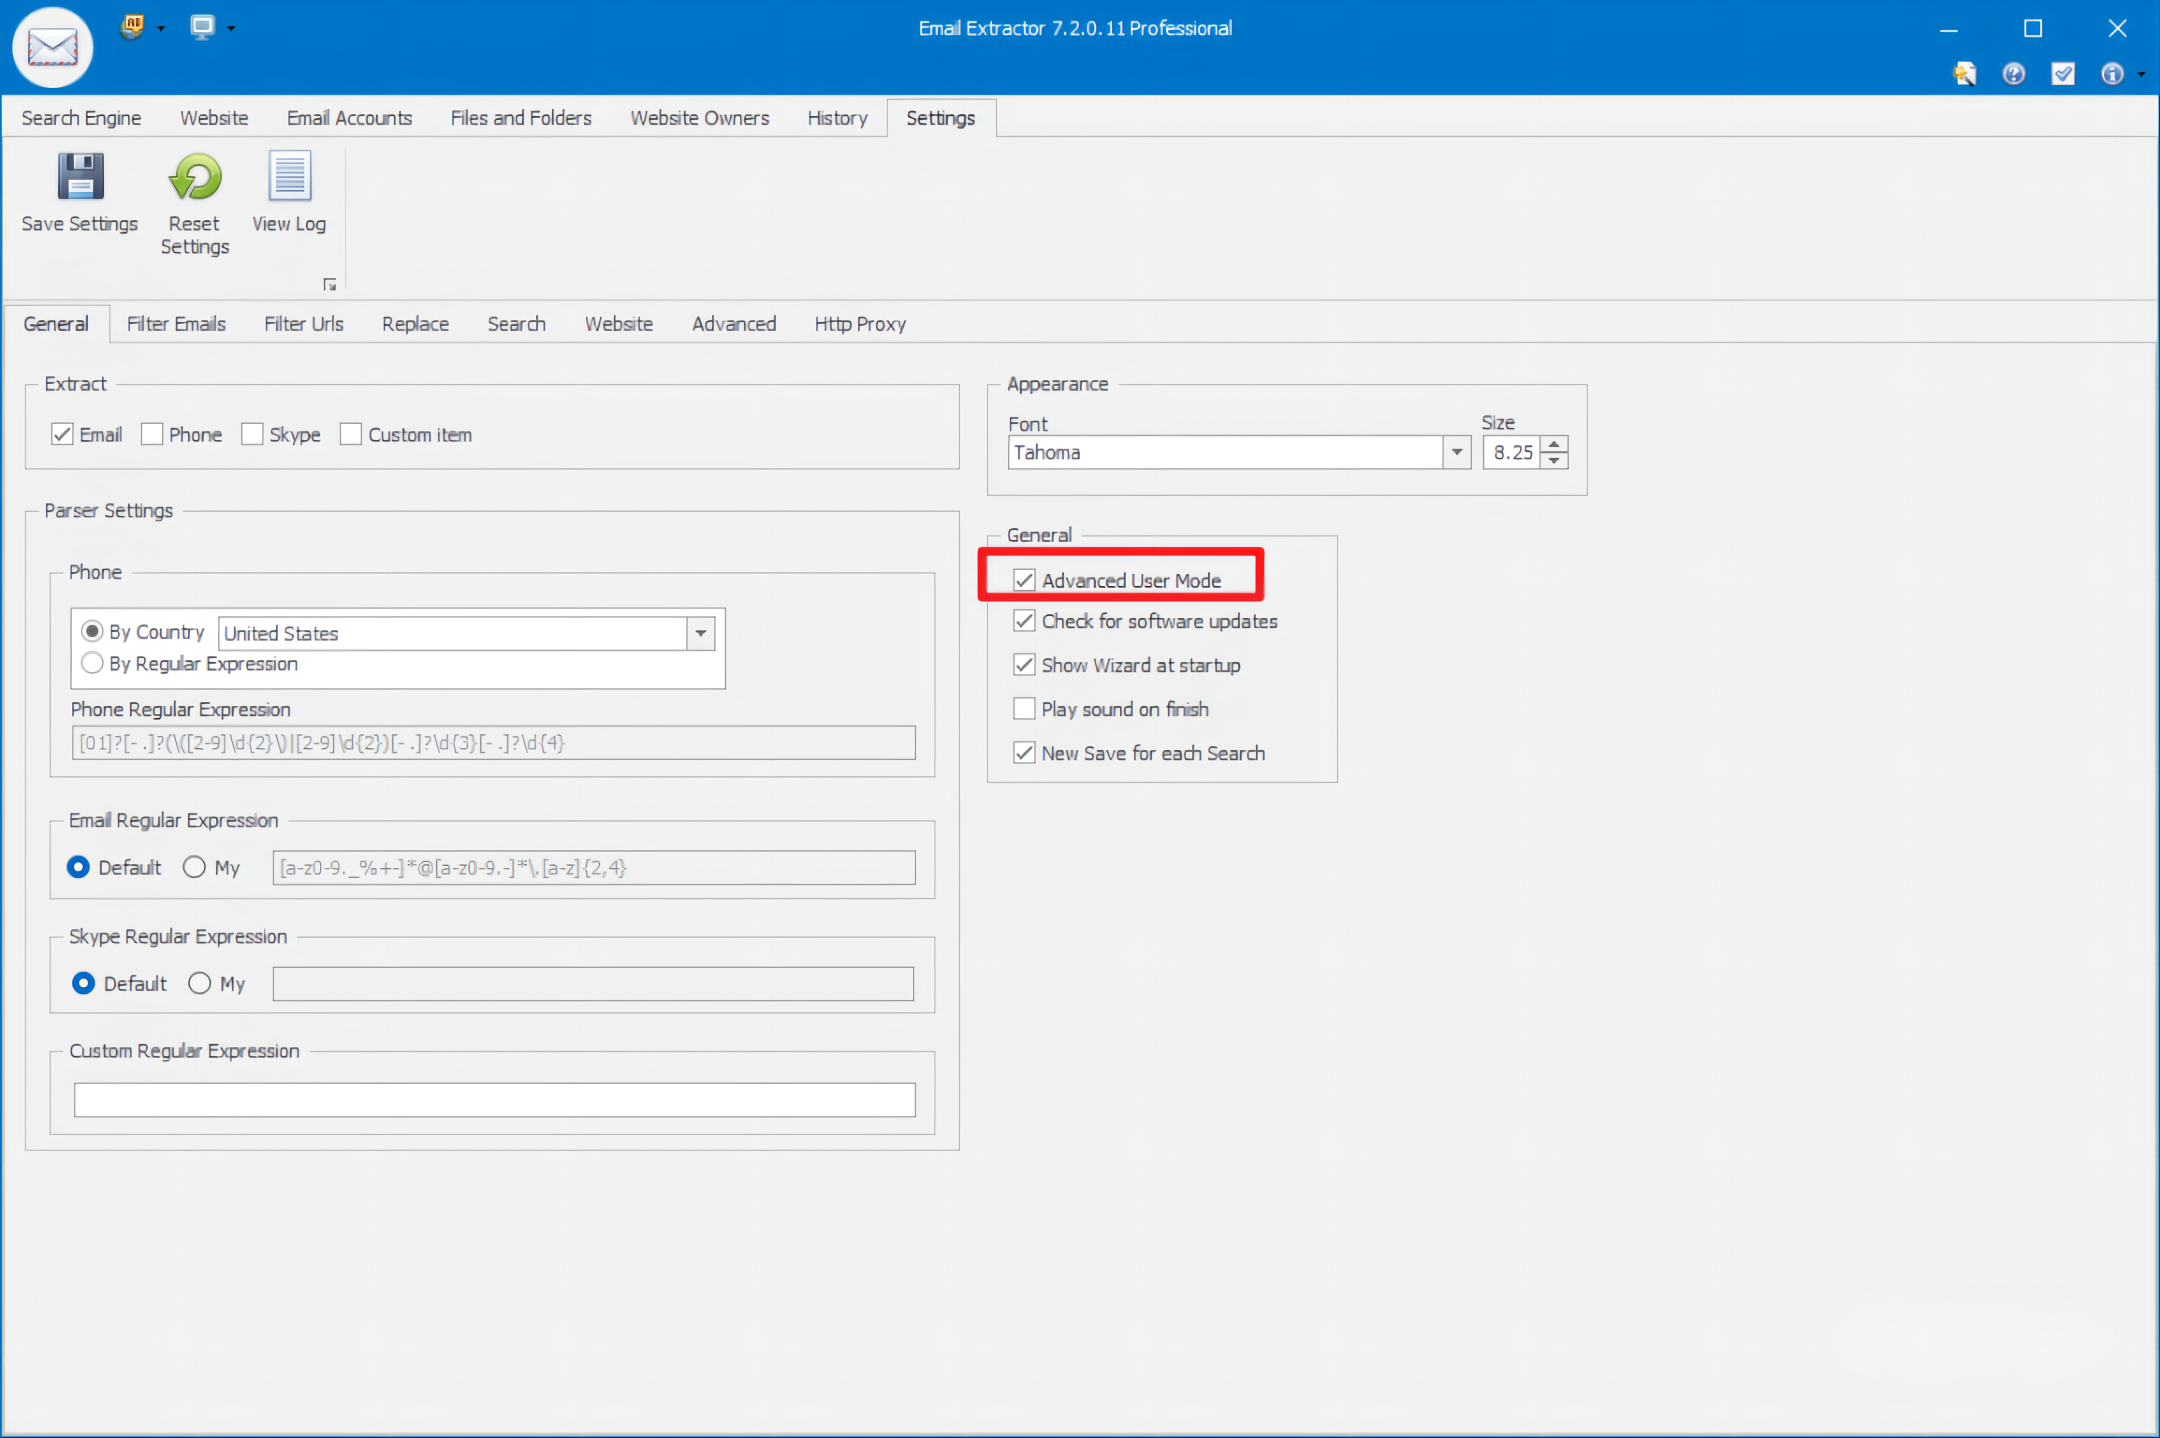Open the Filter Emails settings tab

coord(176,324)
